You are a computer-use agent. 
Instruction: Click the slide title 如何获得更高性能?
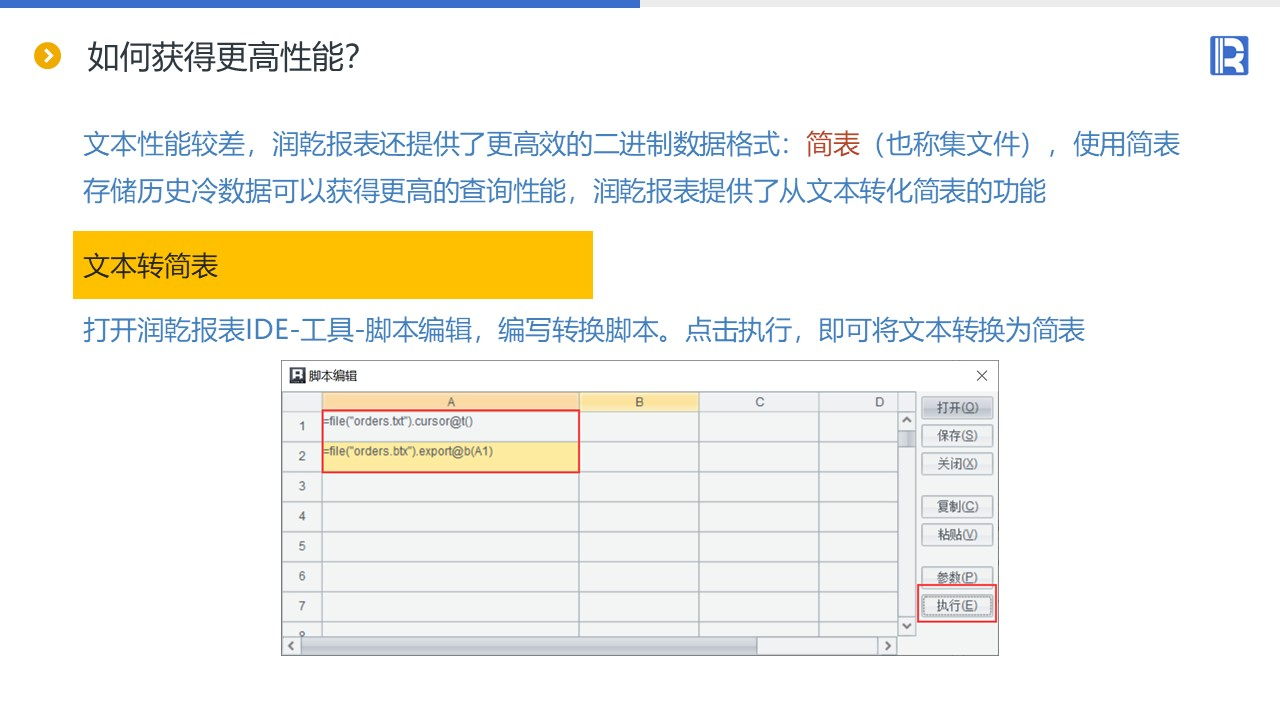(224, 57)
